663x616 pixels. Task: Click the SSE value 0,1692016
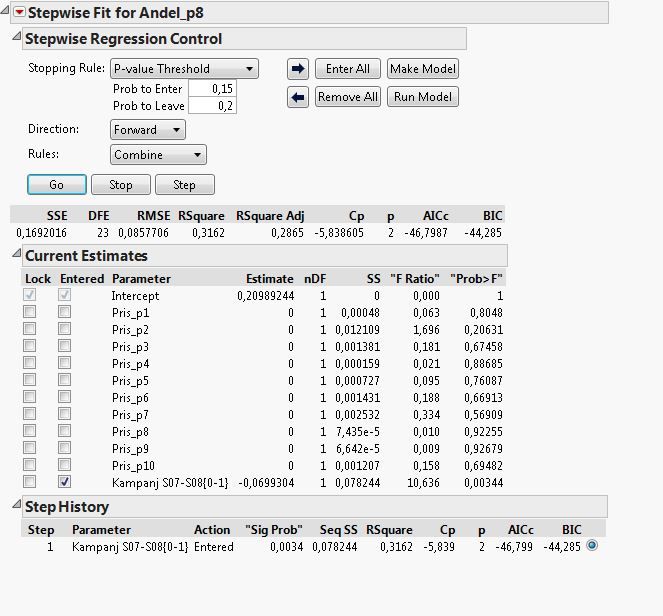click(x=41, y=233)
